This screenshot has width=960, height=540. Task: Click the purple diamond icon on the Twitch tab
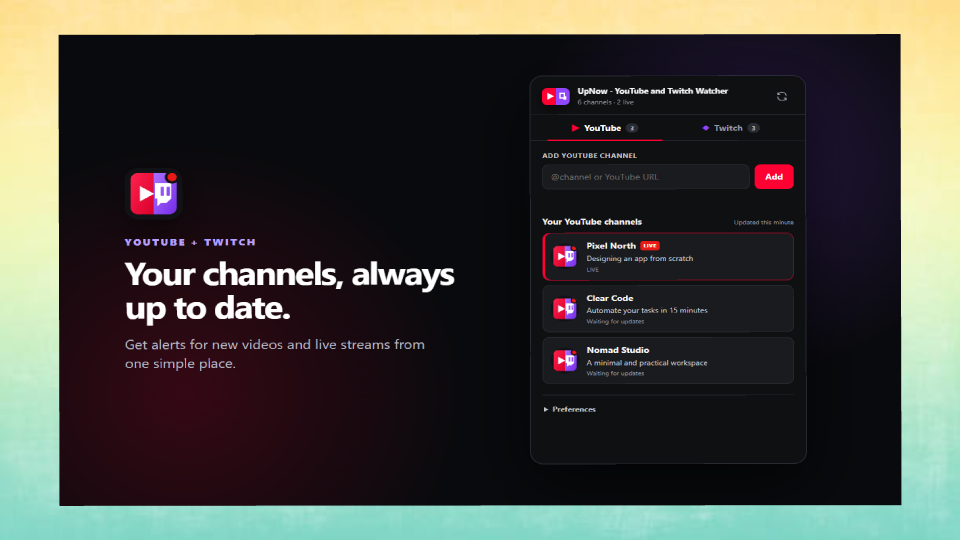pyautogui.click(x=705, y=128)
